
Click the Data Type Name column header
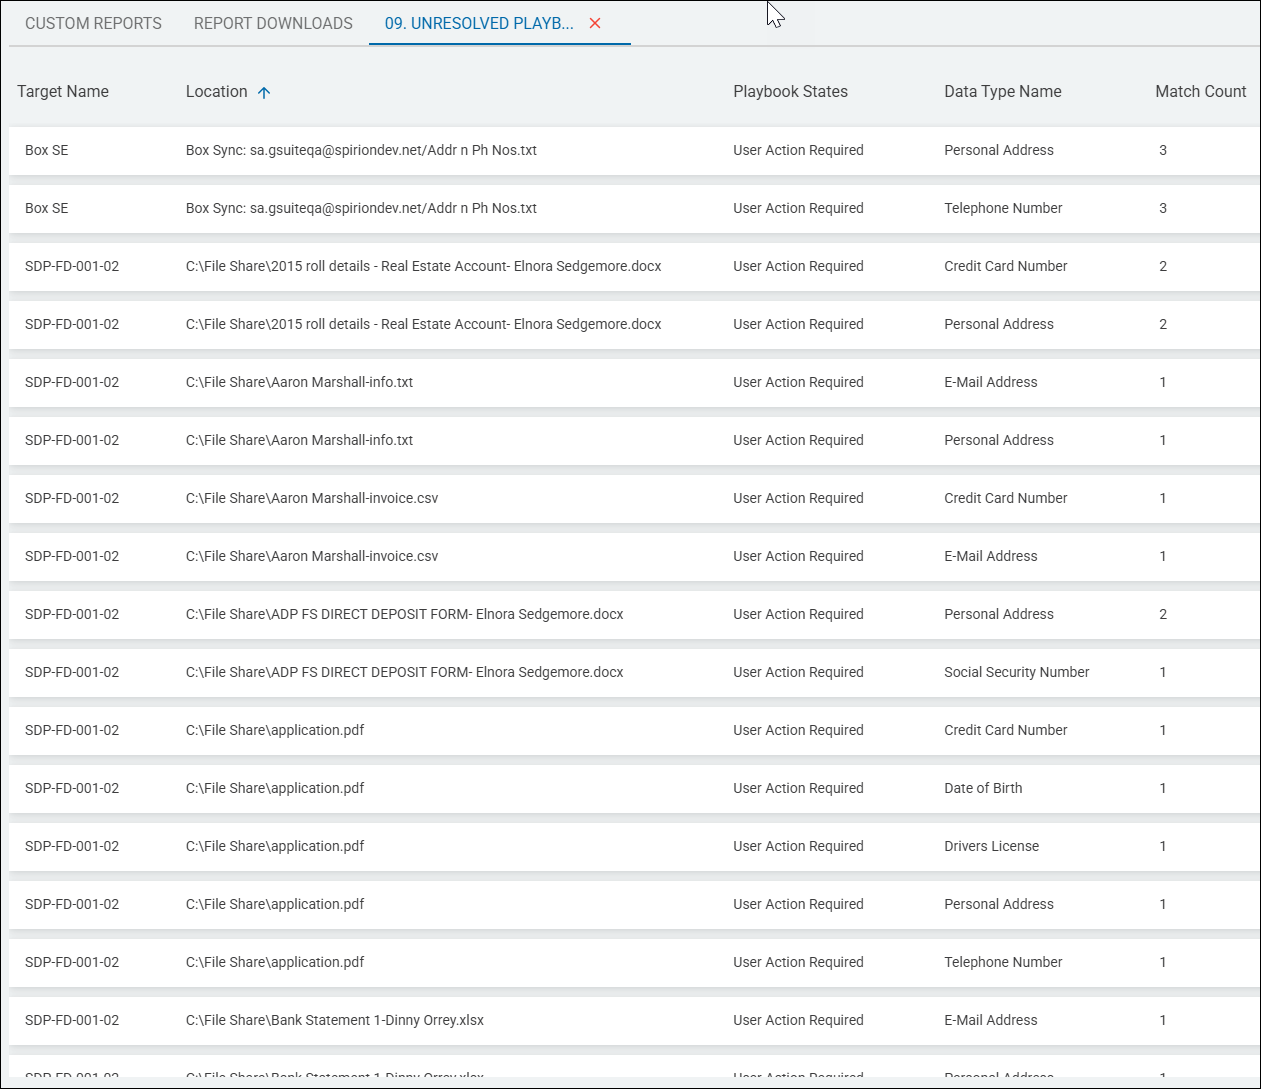(1002, 91)
